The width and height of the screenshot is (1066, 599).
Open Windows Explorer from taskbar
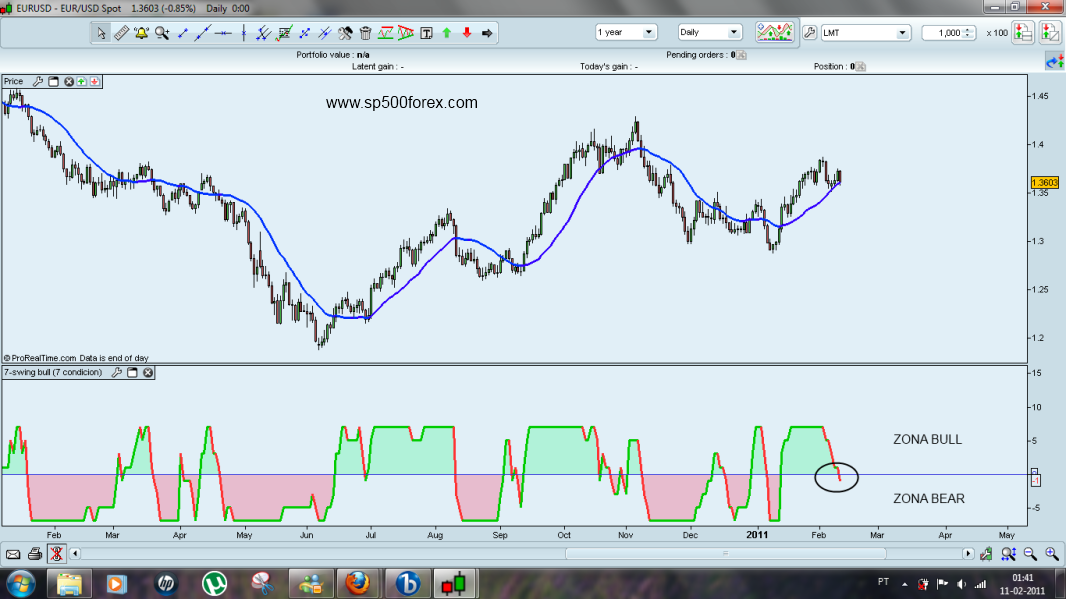[68, 583]
